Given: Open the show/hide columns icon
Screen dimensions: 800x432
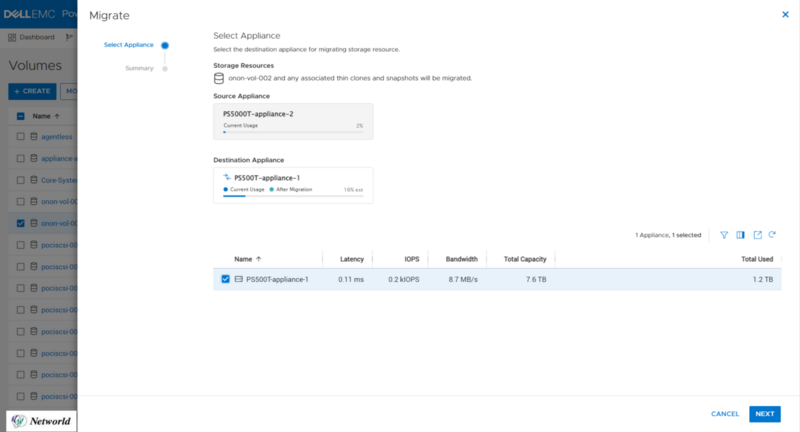Looking at the screenshot, I should 740,235.
